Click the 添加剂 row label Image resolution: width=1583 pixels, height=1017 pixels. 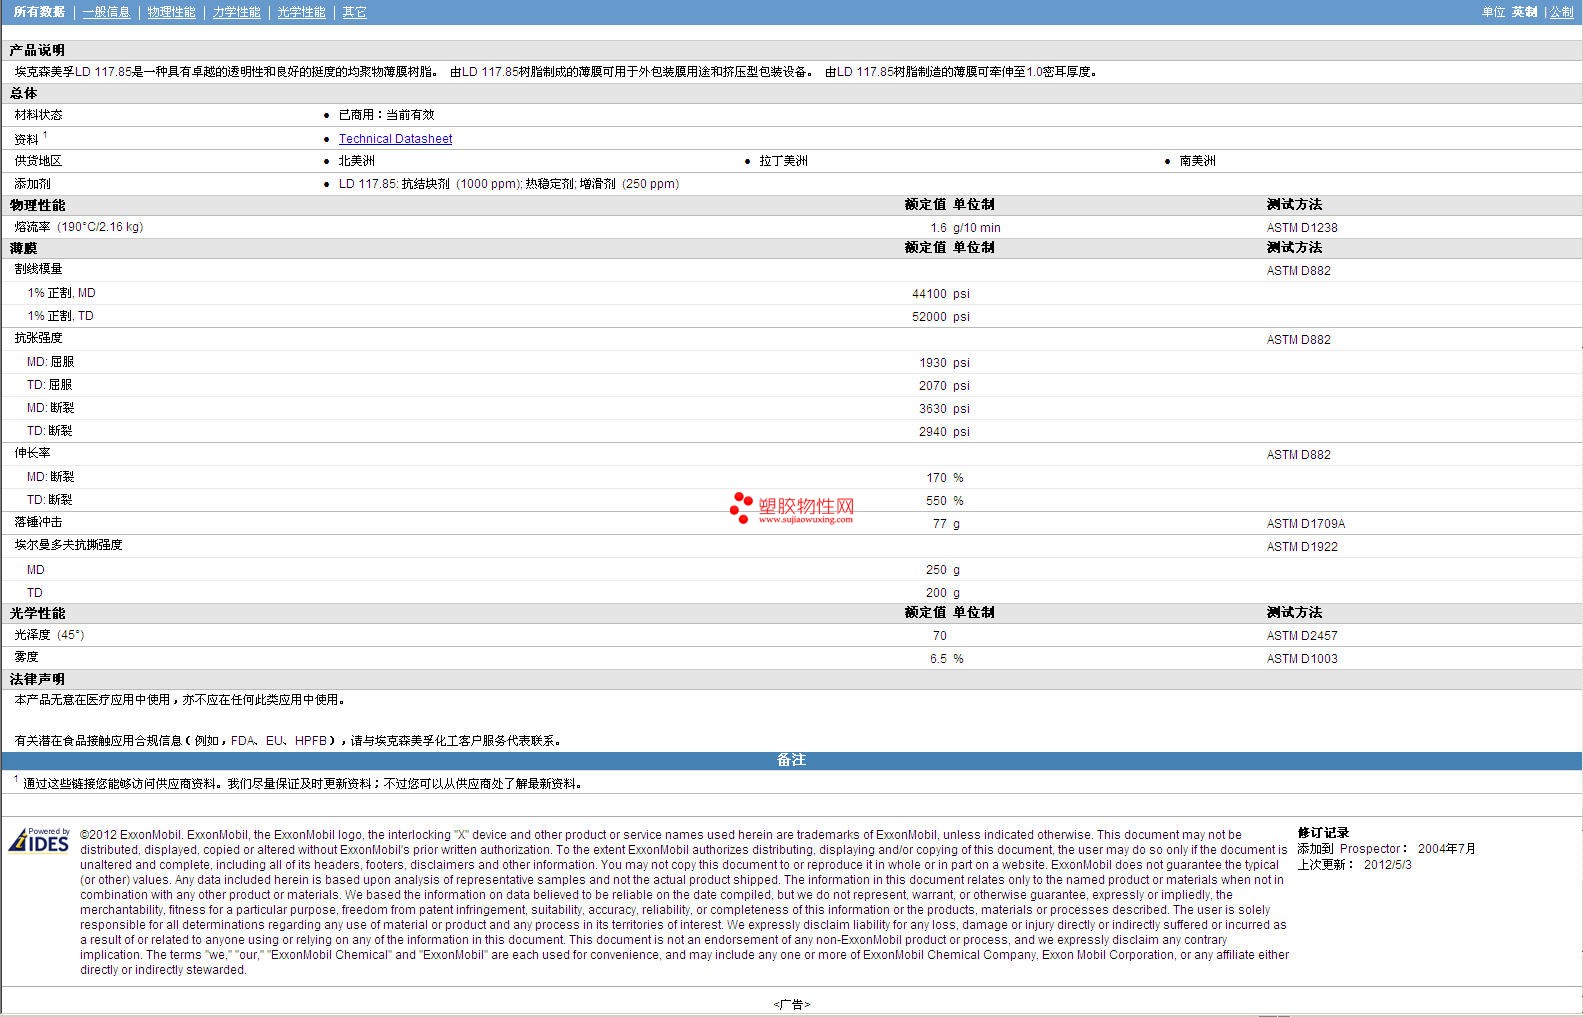click(32, 184)
